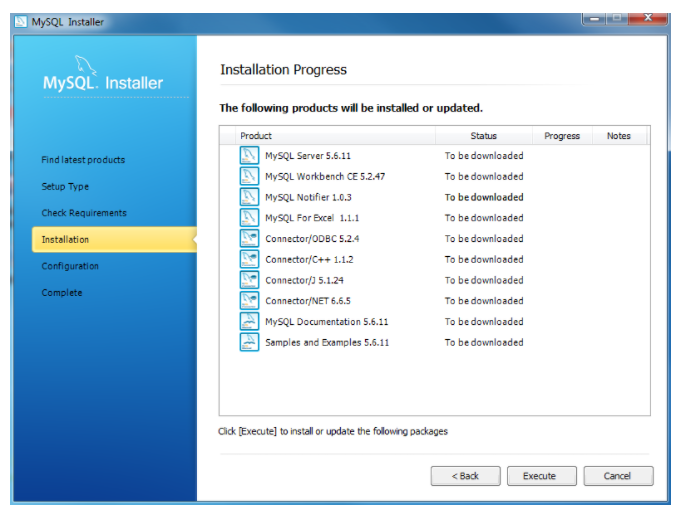This screenshot has height=515, width=687.
Task: Click the 'Click [Execute] to install' hint text
Action: [333, 431]
